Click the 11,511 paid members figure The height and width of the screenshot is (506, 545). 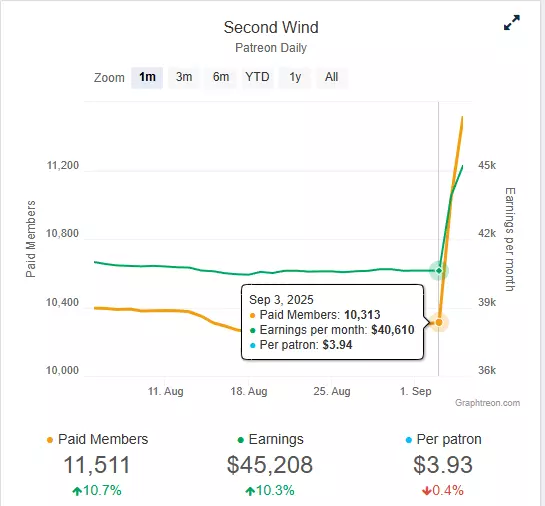coord(97,465)
